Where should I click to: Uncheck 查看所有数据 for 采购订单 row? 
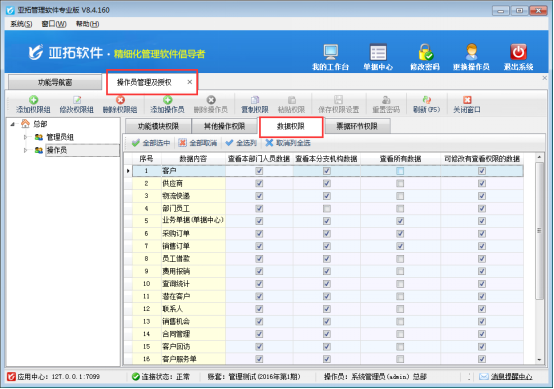coord(400,234)
